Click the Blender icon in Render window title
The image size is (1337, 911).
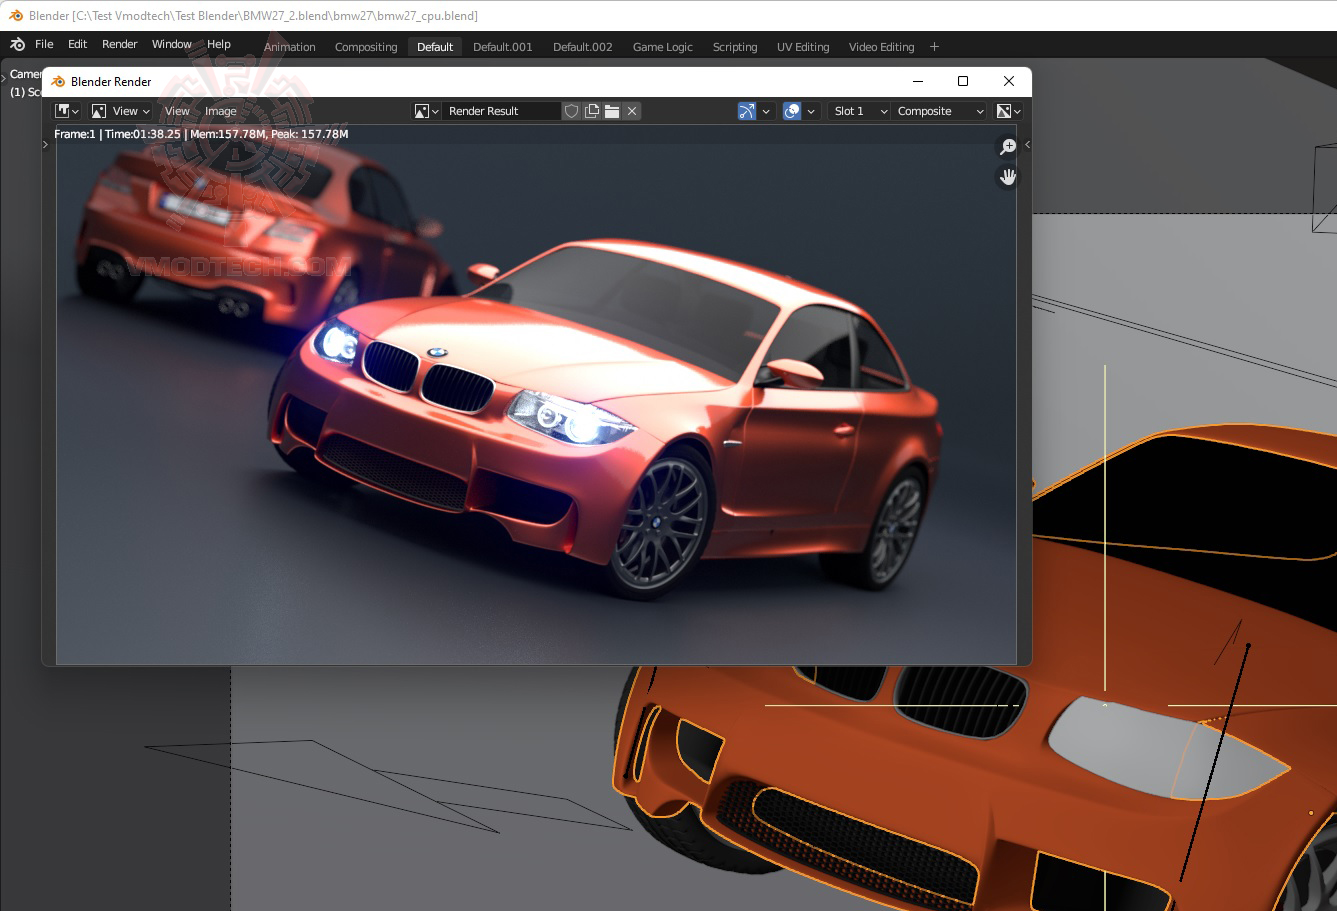point(58,82)
